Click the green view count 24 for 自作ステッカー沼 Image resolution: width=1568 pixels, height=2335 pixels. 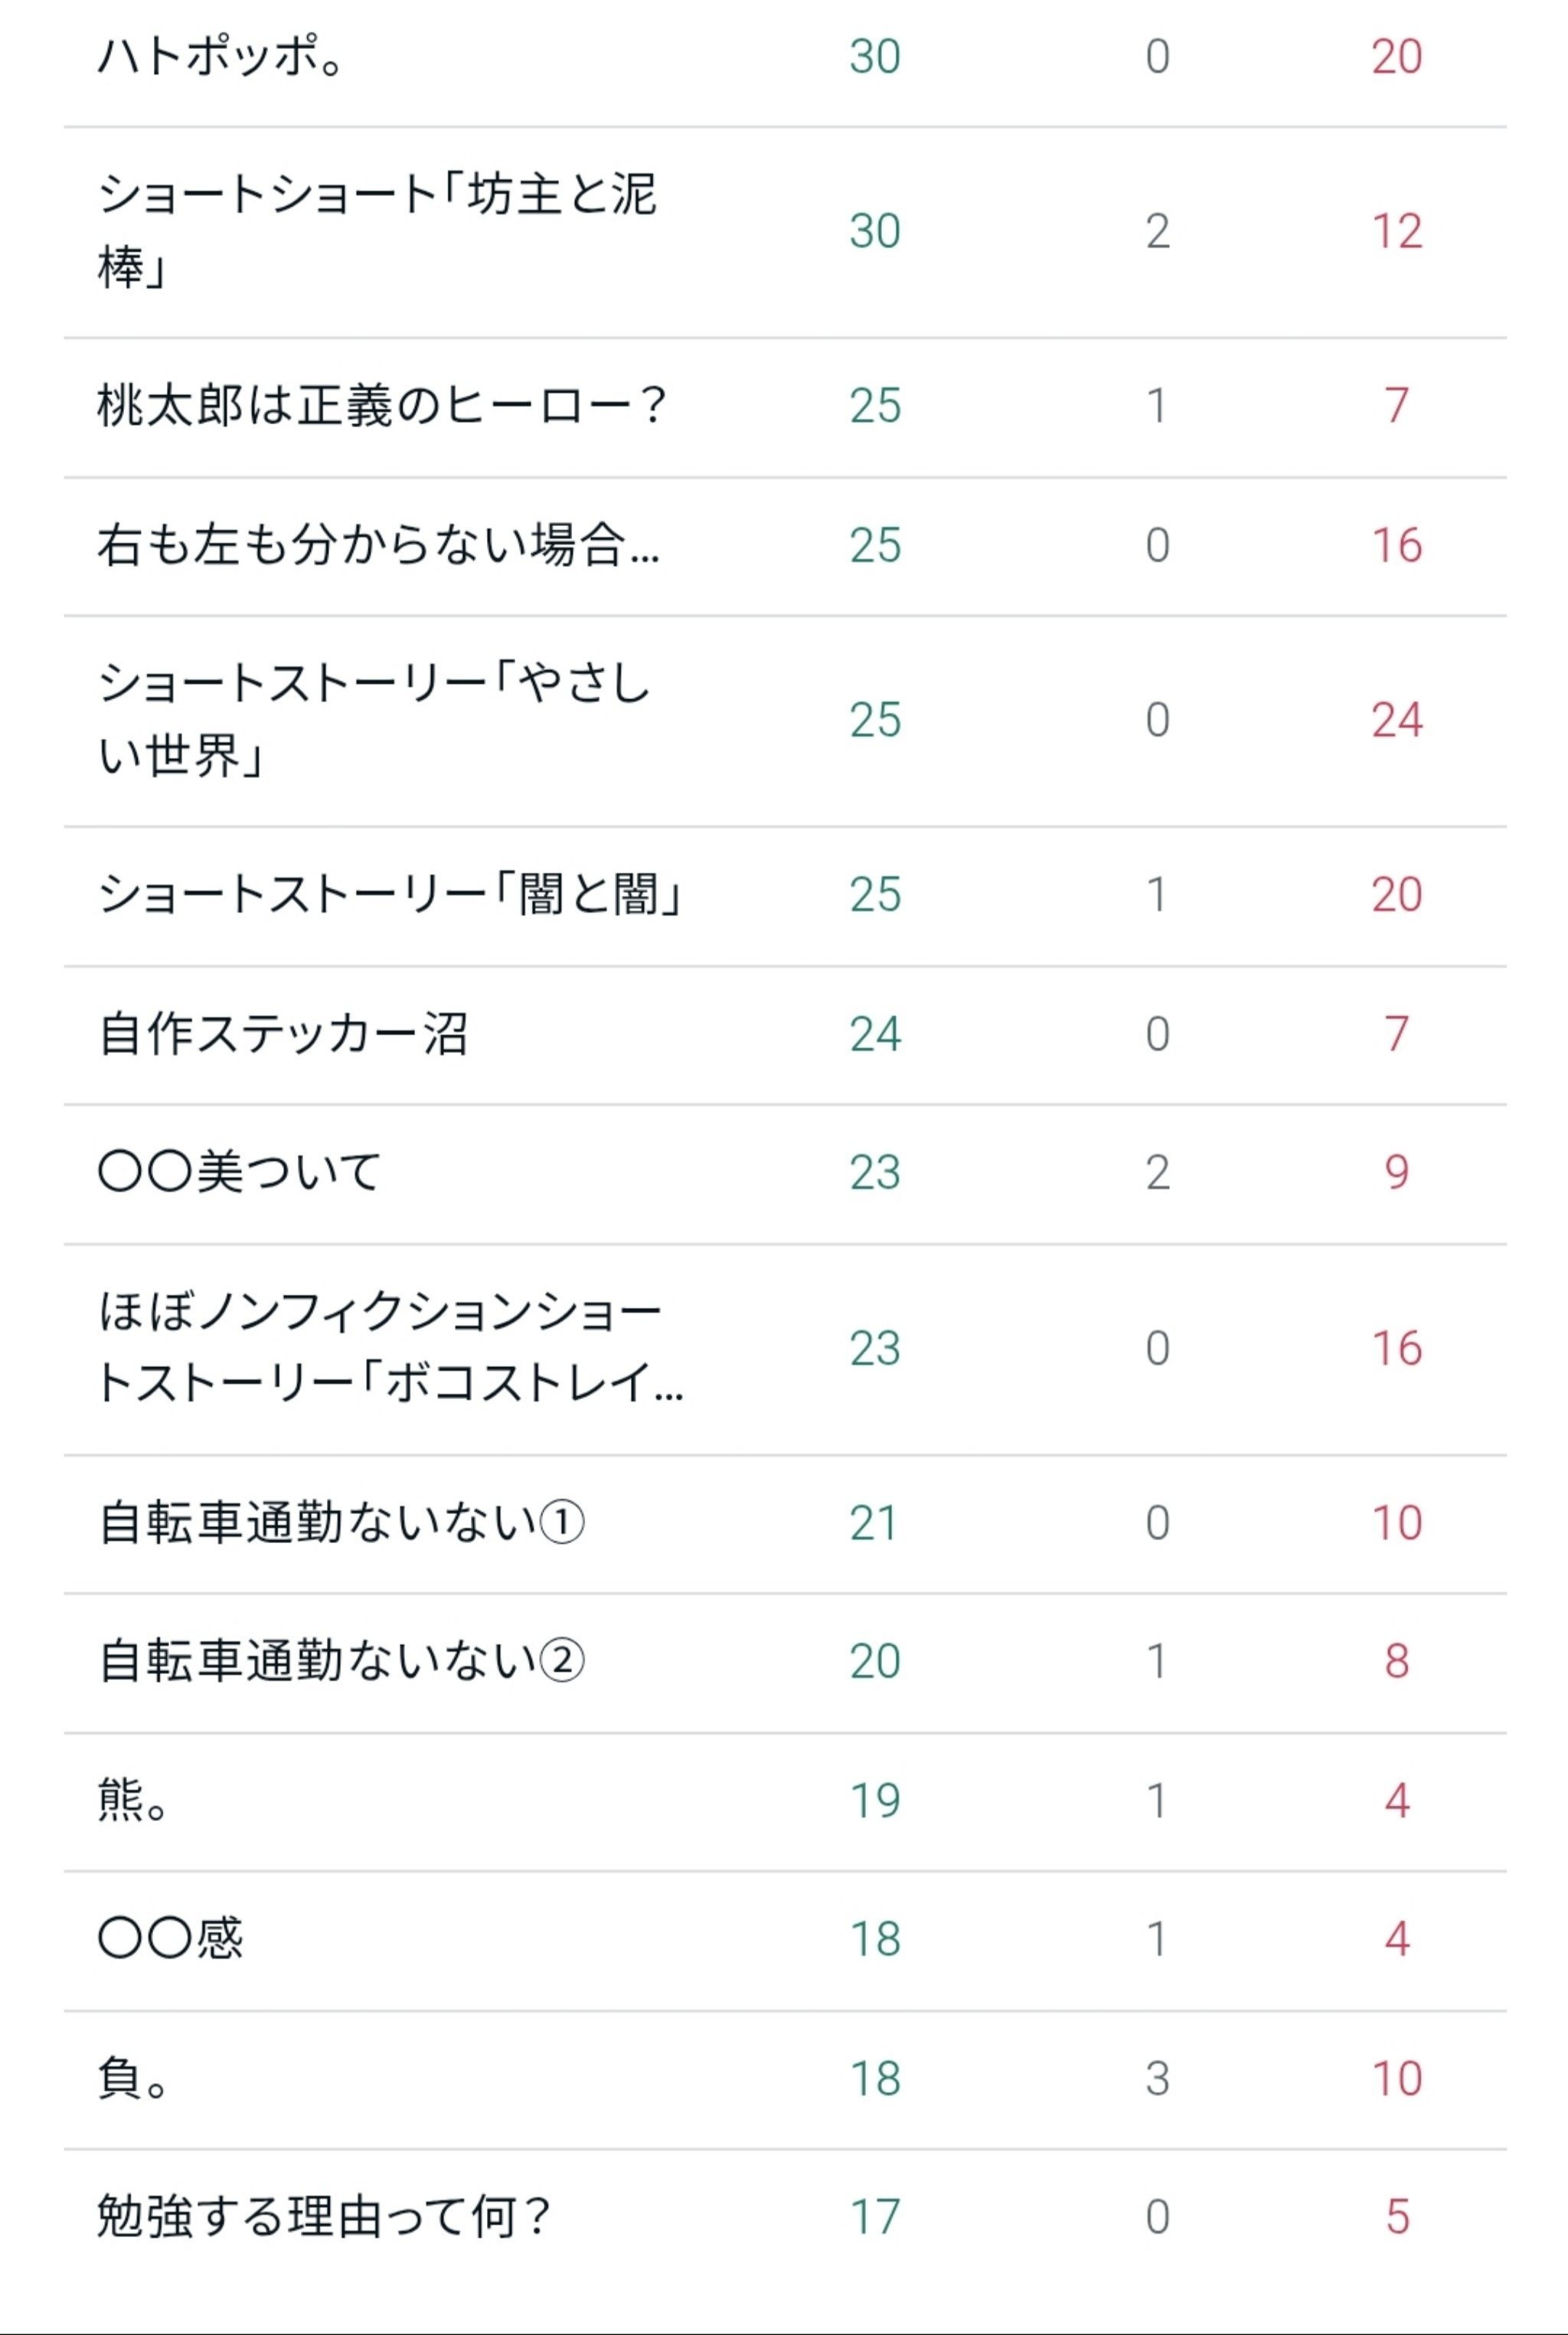pos(875,1034)
